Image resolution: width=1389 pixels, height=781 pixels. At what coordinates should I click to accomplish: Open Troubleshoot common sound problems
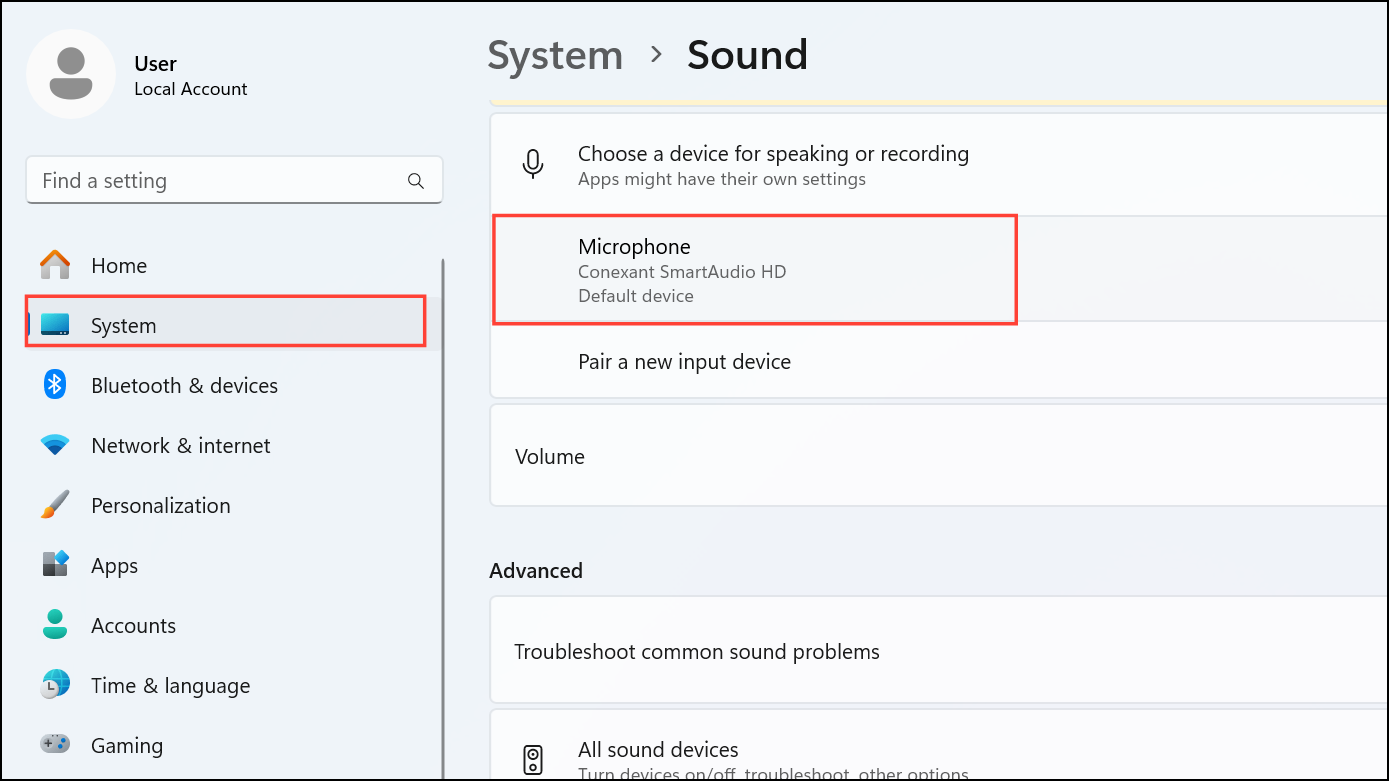(696, 652)
